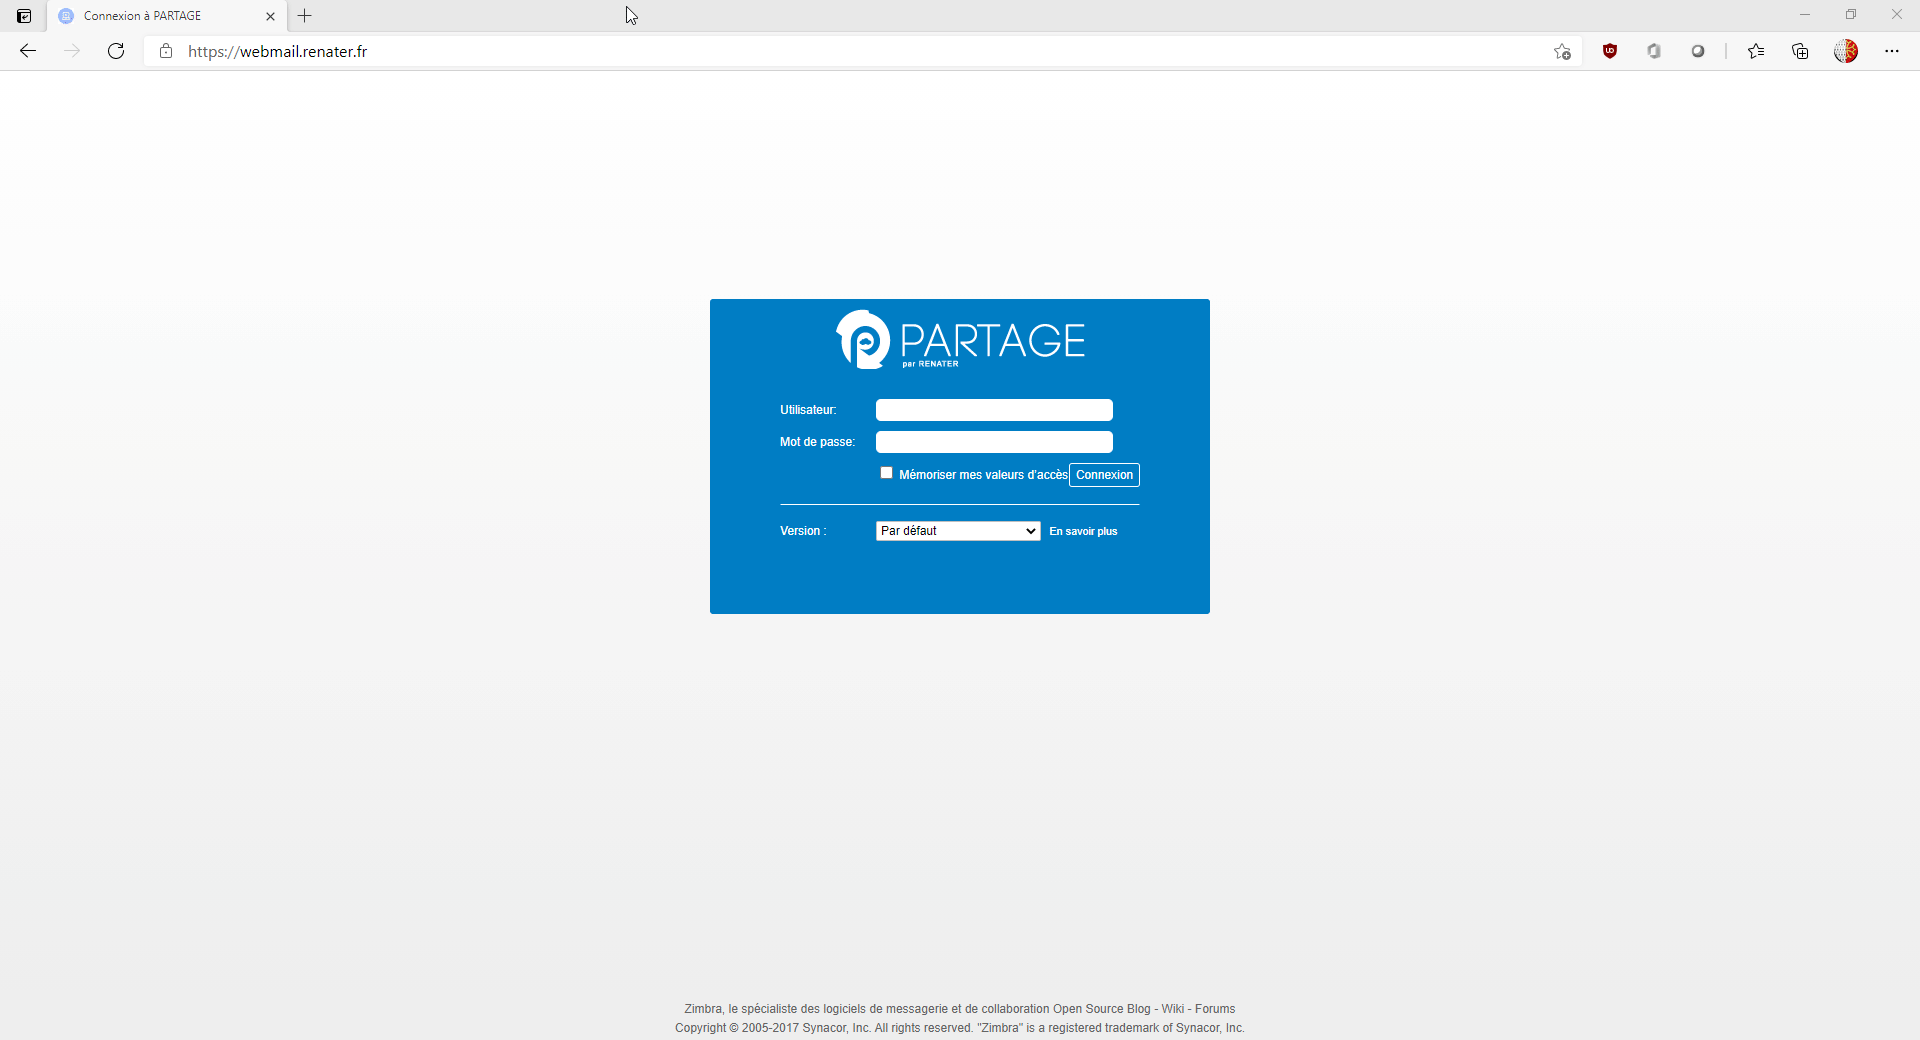Image resolution: width=1920 pixels, height=1040 pixels.
Task: Expand the Version dropdown Par défaut
Action: tap(957, 531)
